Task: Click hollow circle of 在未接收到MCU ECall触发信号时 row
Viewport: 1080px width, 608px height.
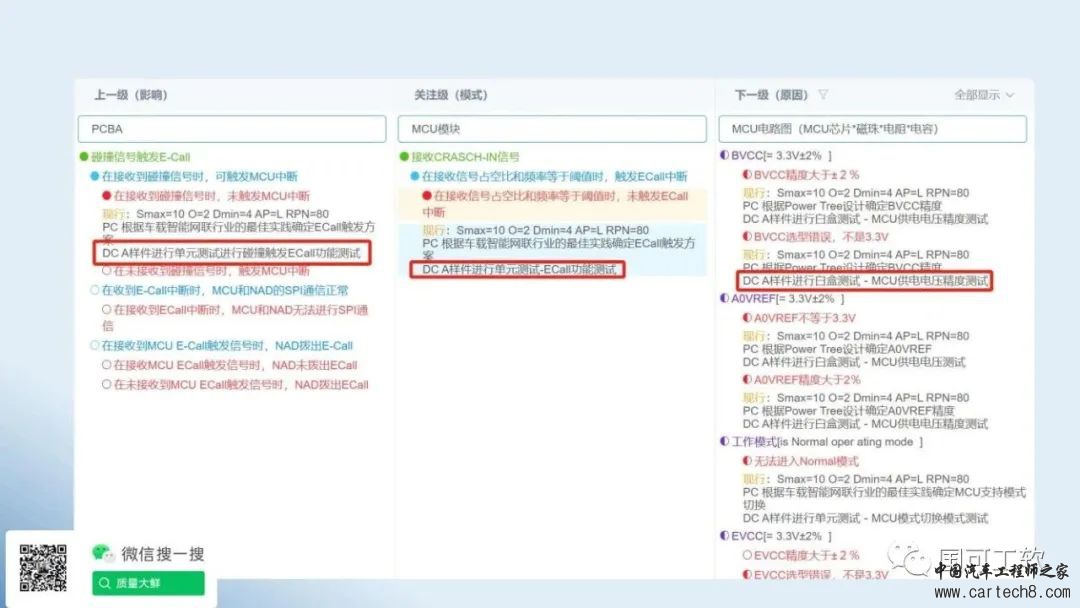Action: point(107,384)
